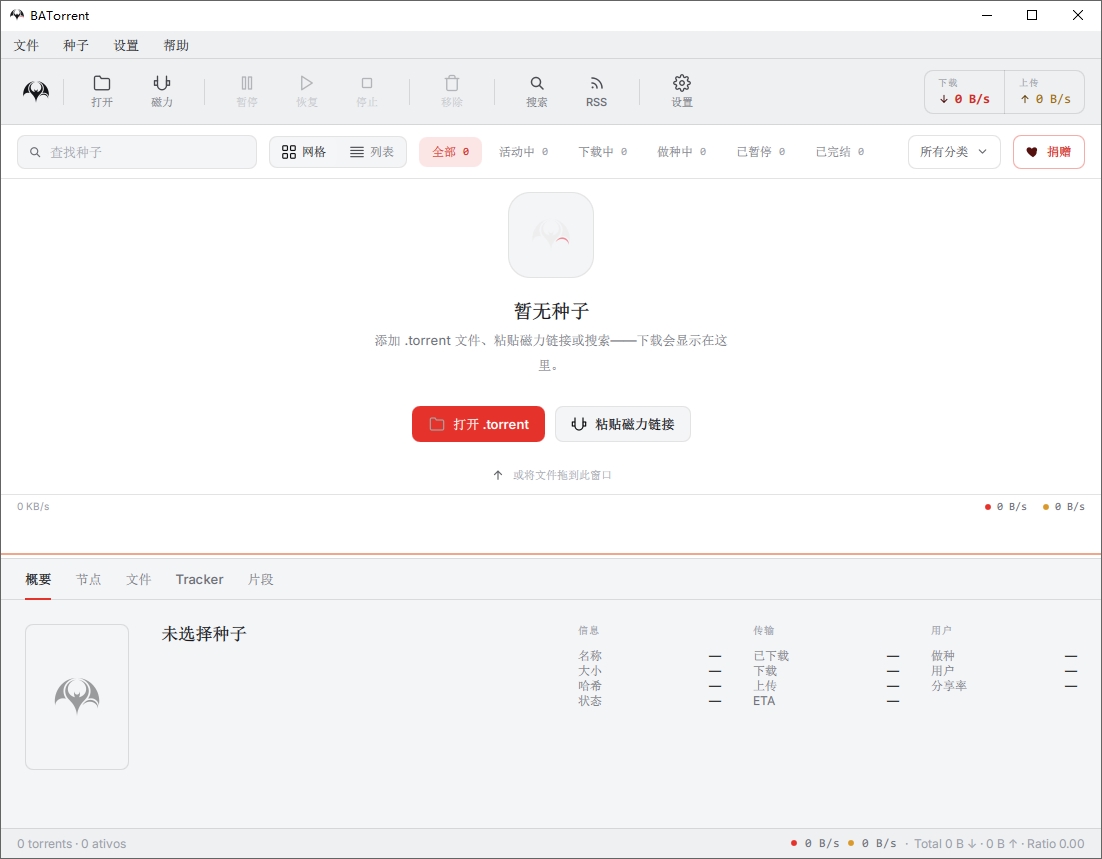Switch to 网格 grid view
This screenshot has width=1102, height=859.
point(304,152)
